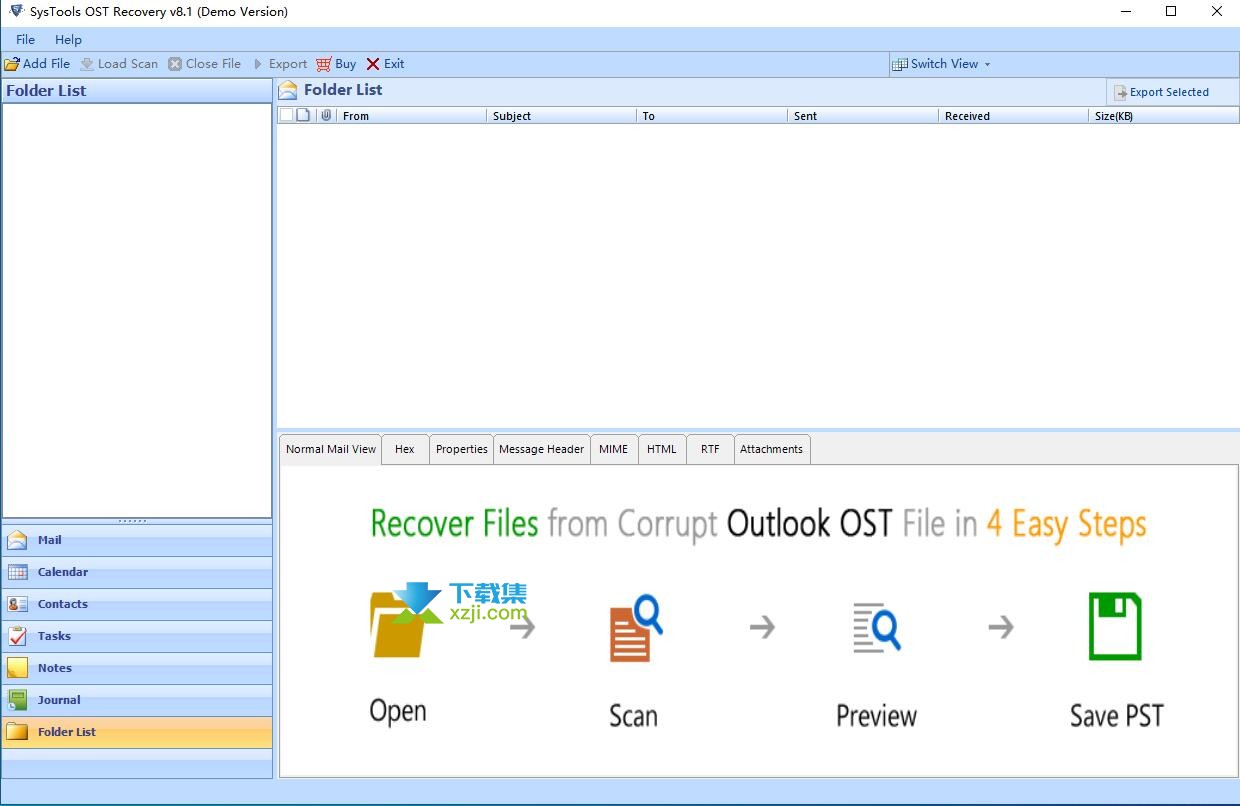
Task: Switch to the Hex tab
Action: point(404,449)
